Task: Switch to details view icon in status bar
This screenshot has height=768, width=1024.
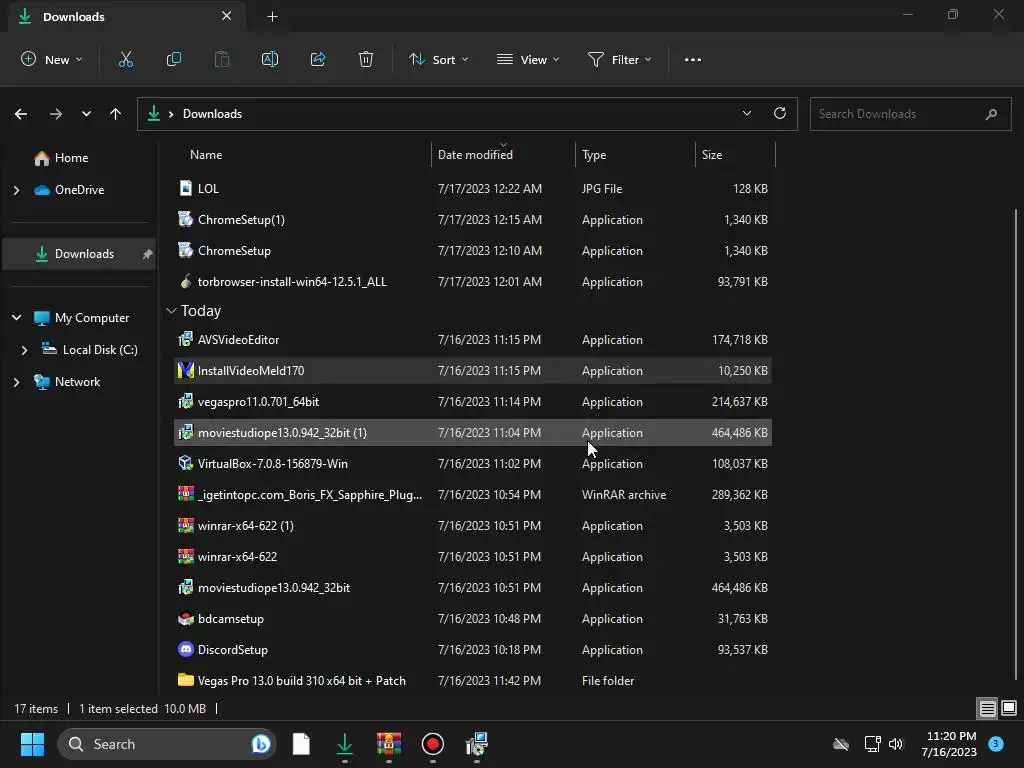Action: (x=987, y=708)
